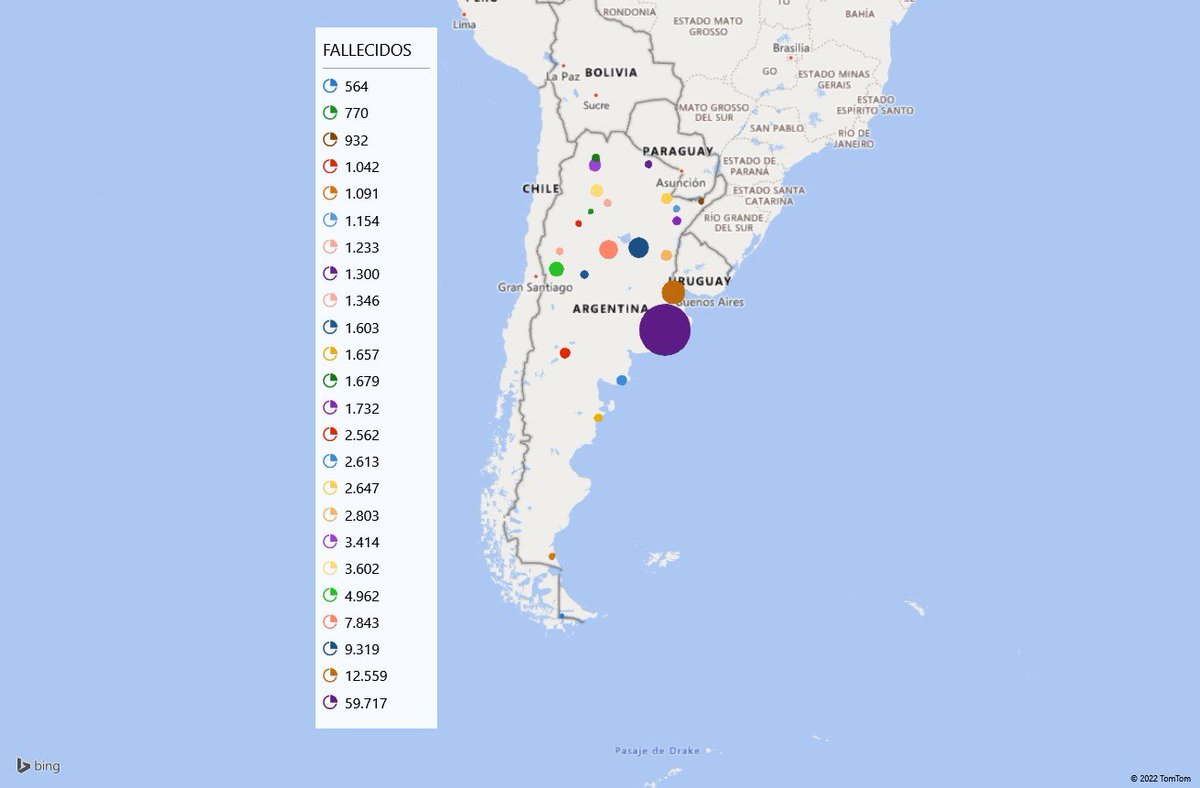
Task: Click the Brasilia city label
Action: 791,47
